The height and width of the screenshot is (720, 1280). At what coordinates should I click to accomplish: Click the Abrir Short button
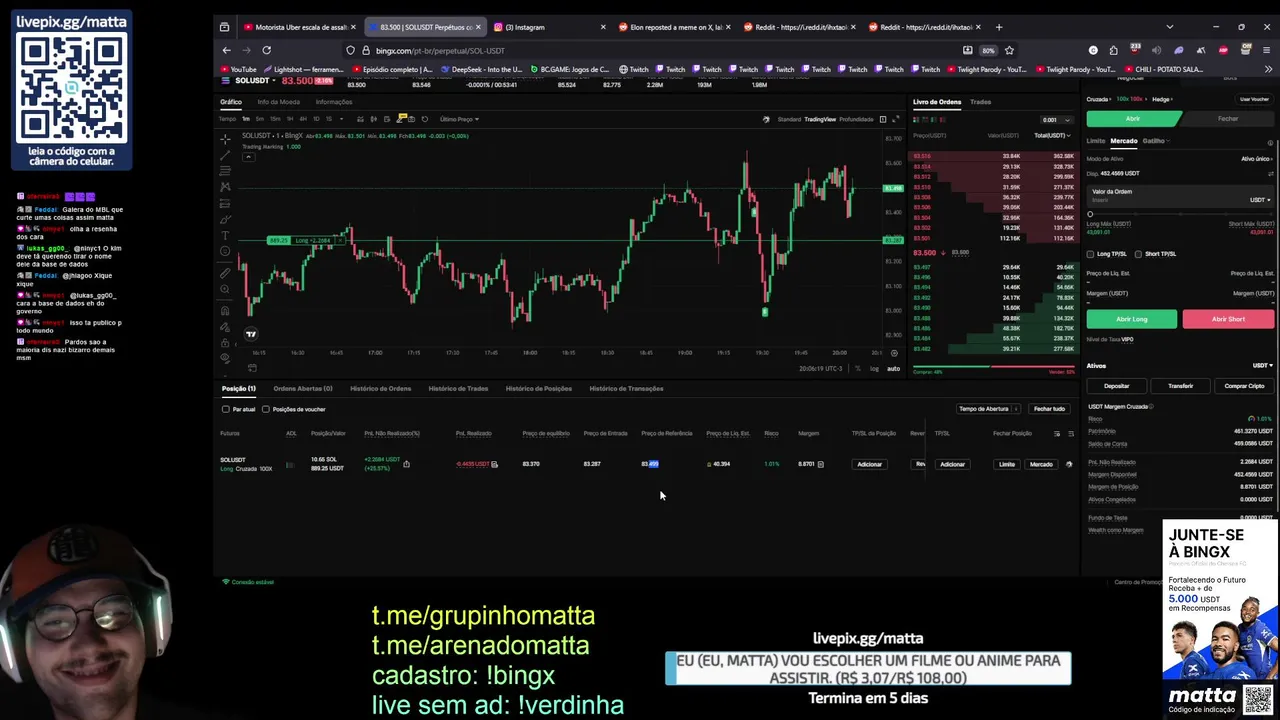click(1228, 319)
